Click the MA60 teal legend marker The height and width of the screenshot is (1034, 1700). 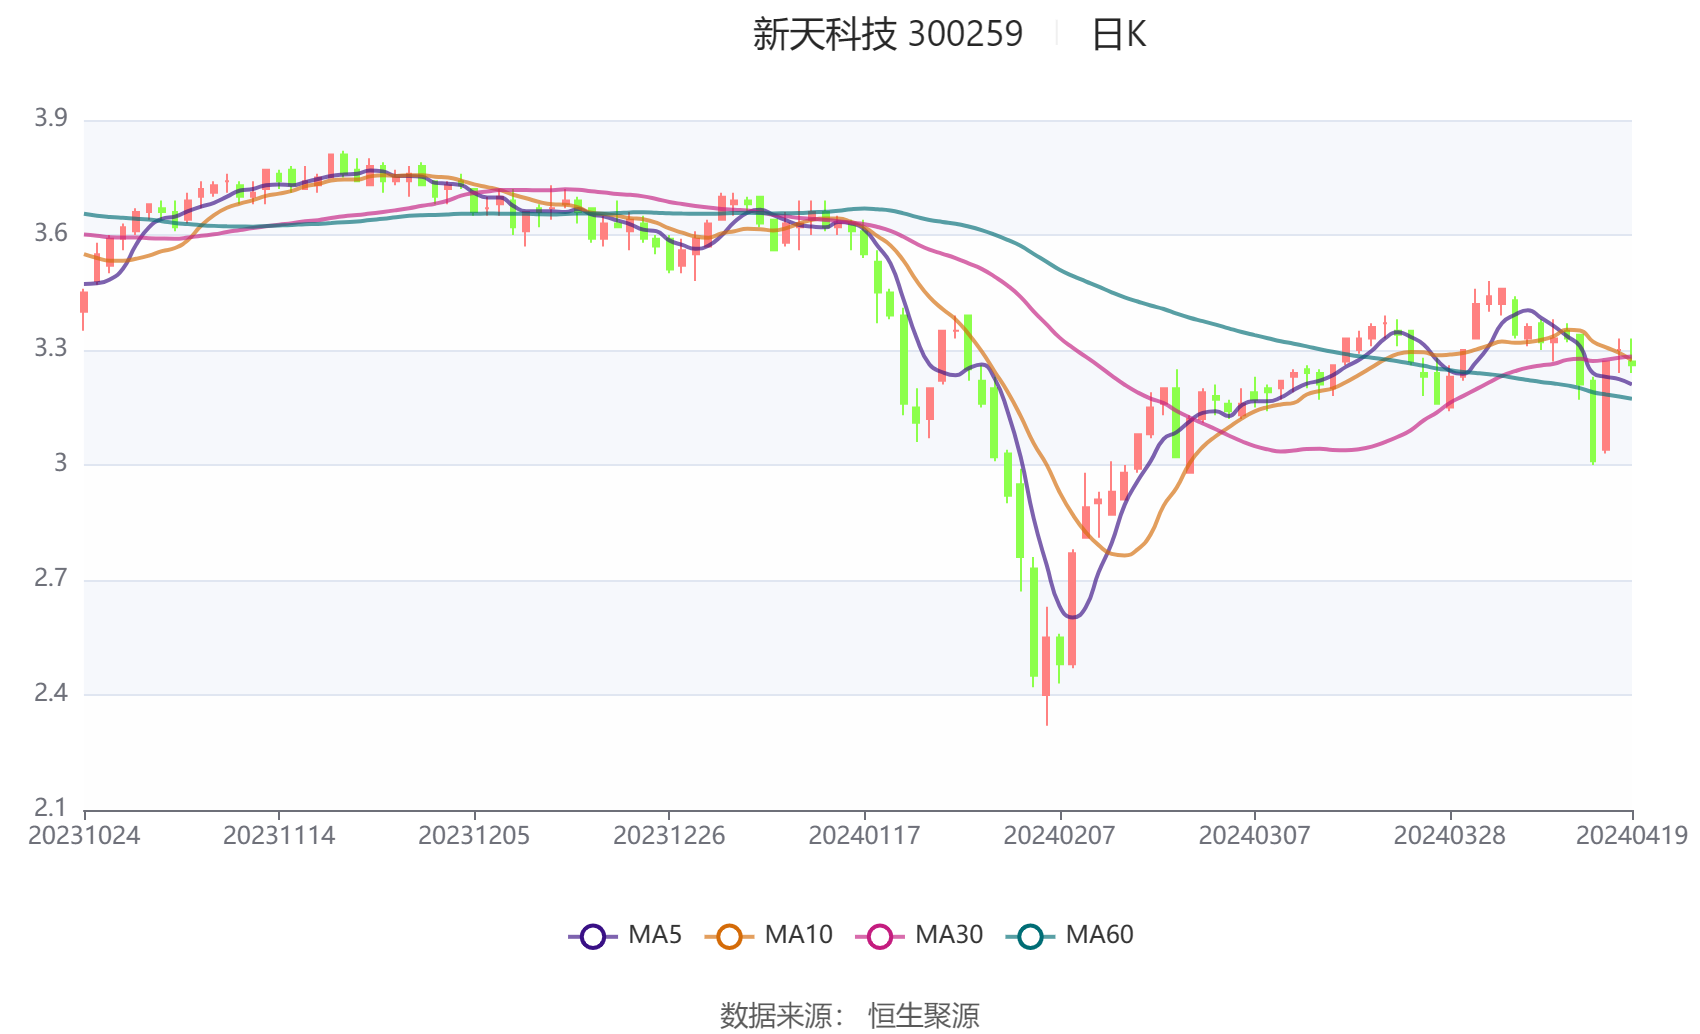1030,936
